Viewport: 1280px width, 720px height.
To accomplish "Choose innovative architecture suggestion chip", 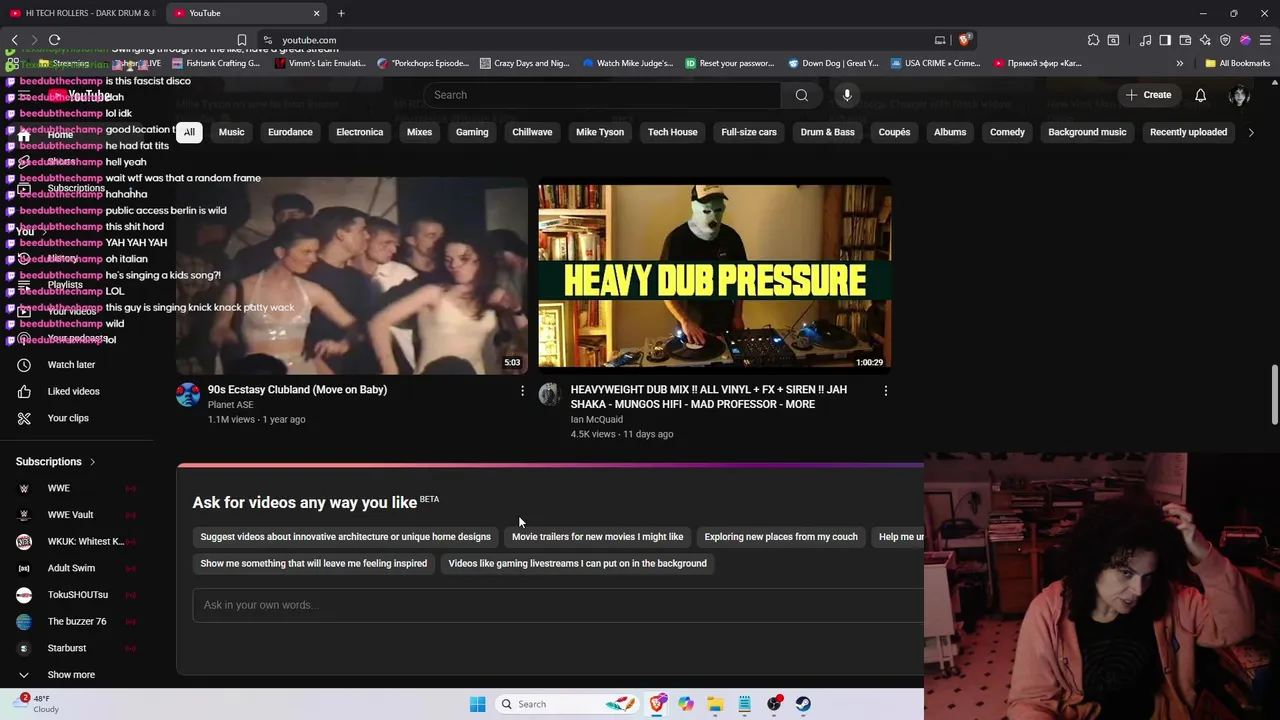I will [345, 537].
